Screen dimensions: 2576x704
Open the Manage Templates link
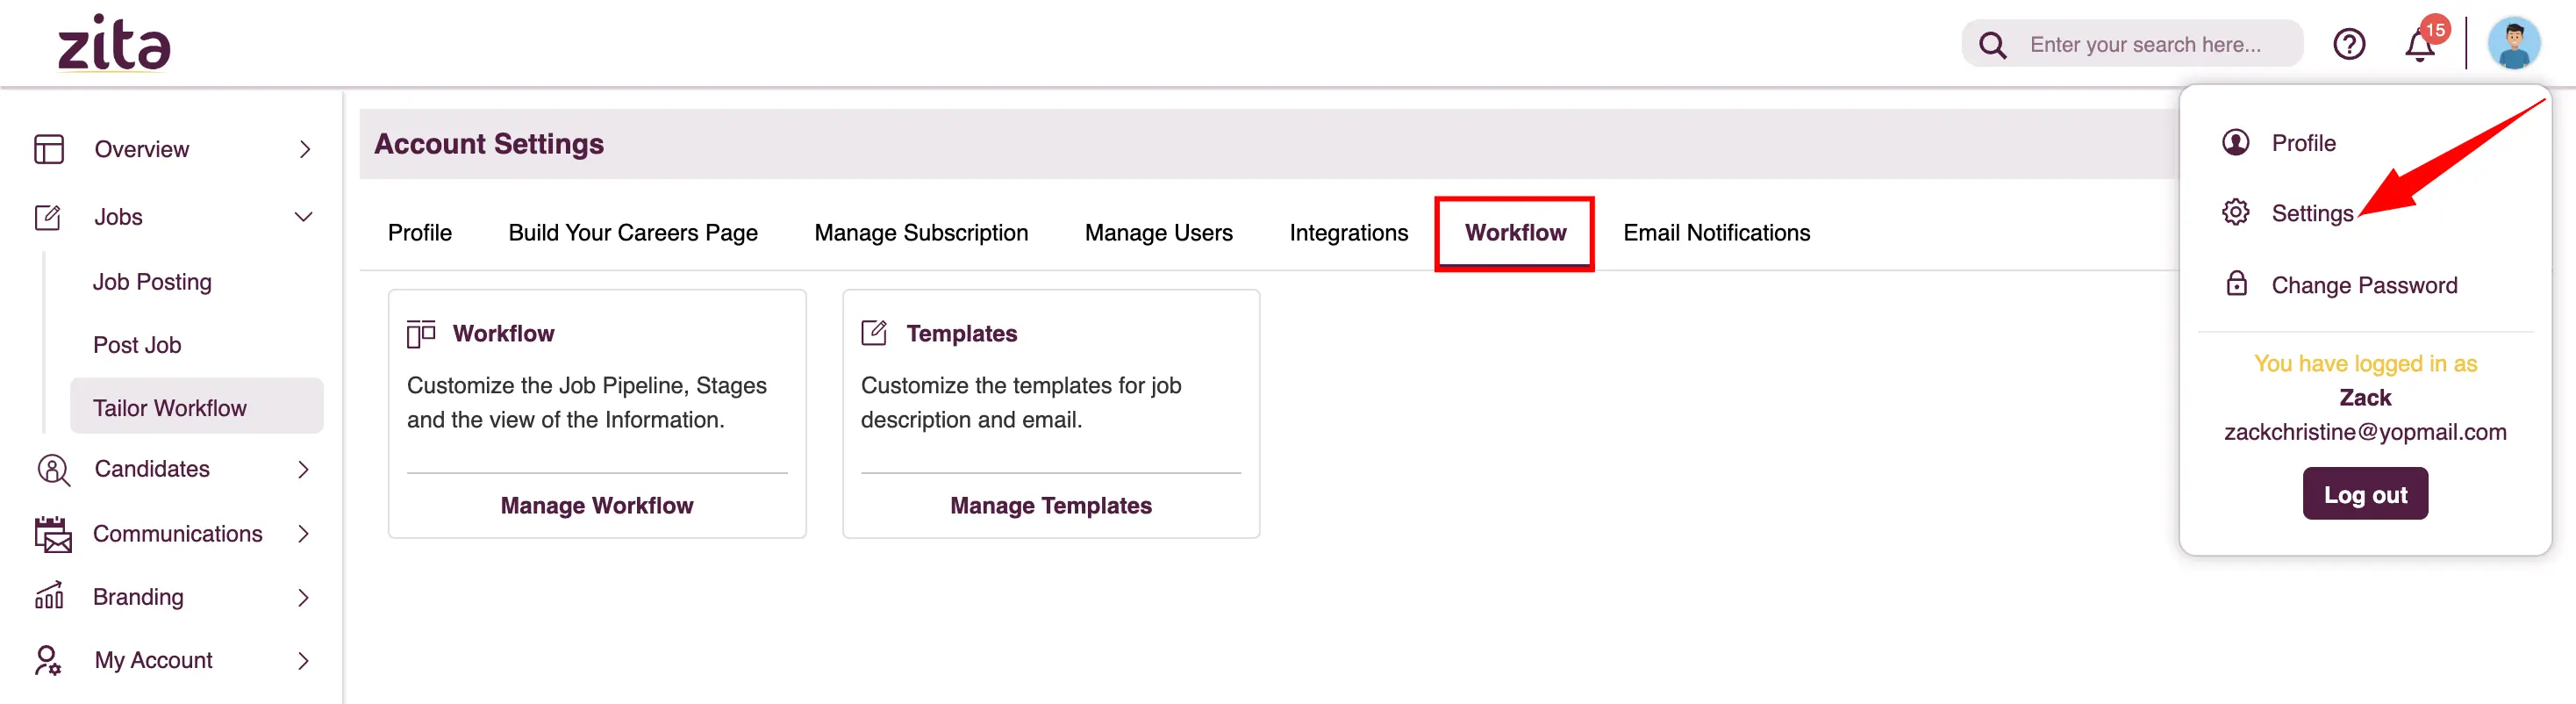click(x=1051, y=505)
